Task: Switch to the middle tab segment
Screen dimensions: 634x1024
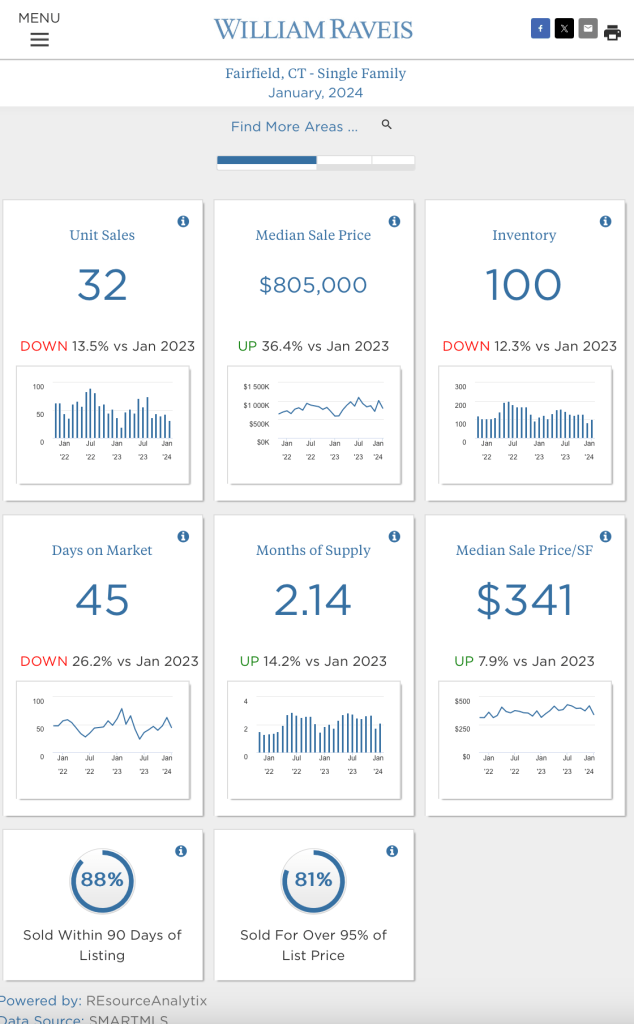Action: coord(343,160)
